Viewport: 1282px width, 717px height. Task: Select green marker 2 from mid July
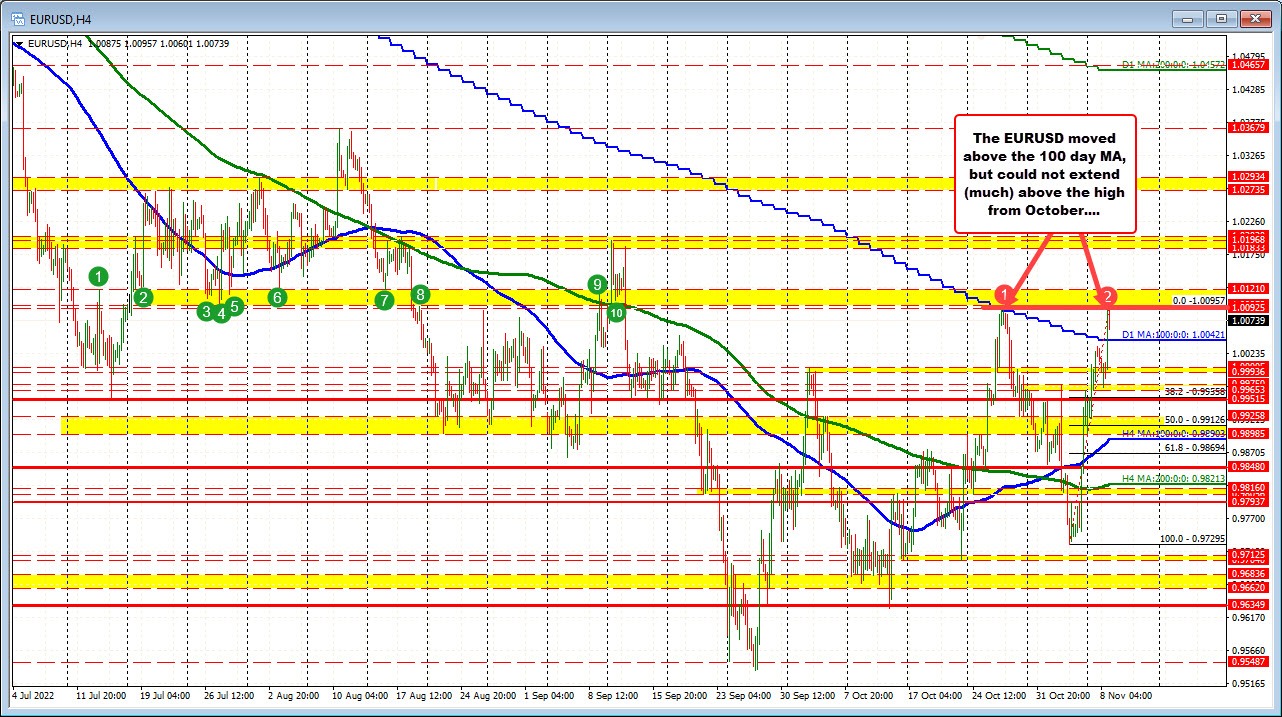(x=142, y=297)
